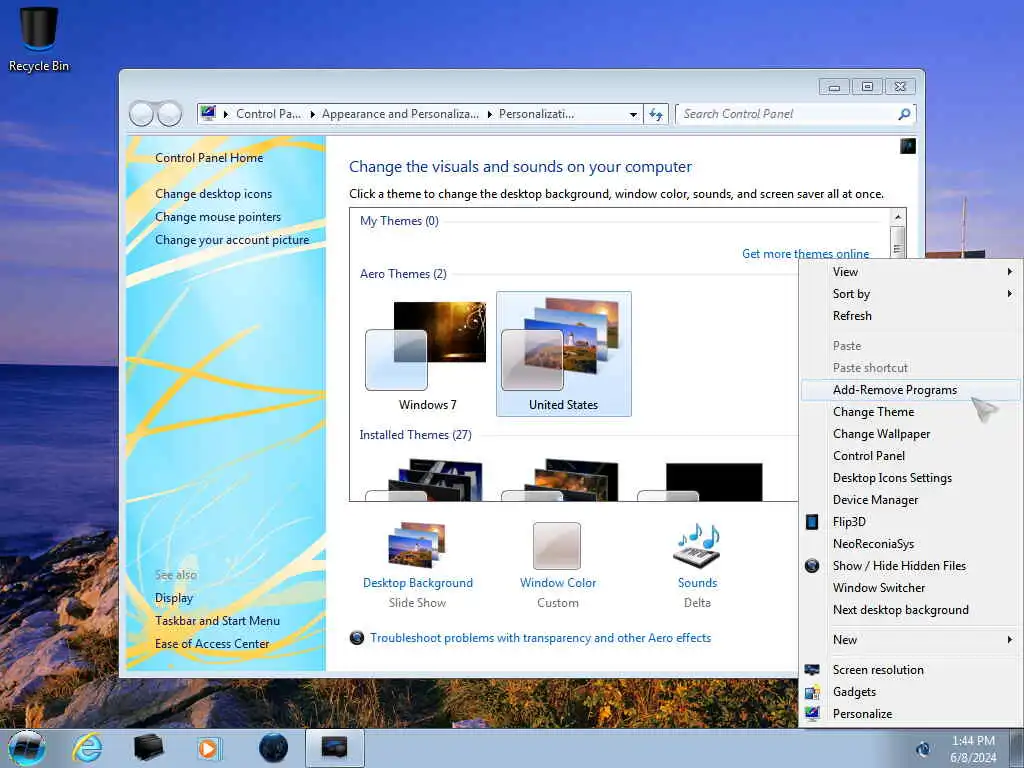Click the forward navigation button
This screenshot has width=1024, height=768.
[170, 114]
